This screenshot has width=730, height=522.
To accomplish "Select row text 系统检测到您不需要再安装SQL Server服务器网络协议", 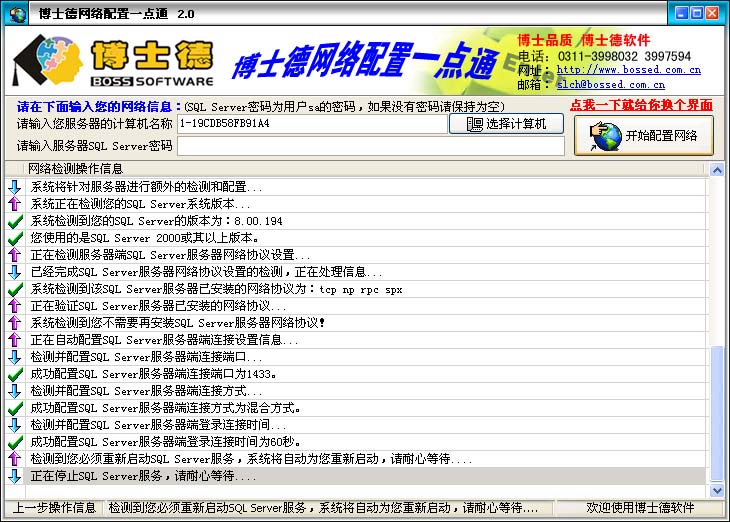I will (x=177, y=323).
